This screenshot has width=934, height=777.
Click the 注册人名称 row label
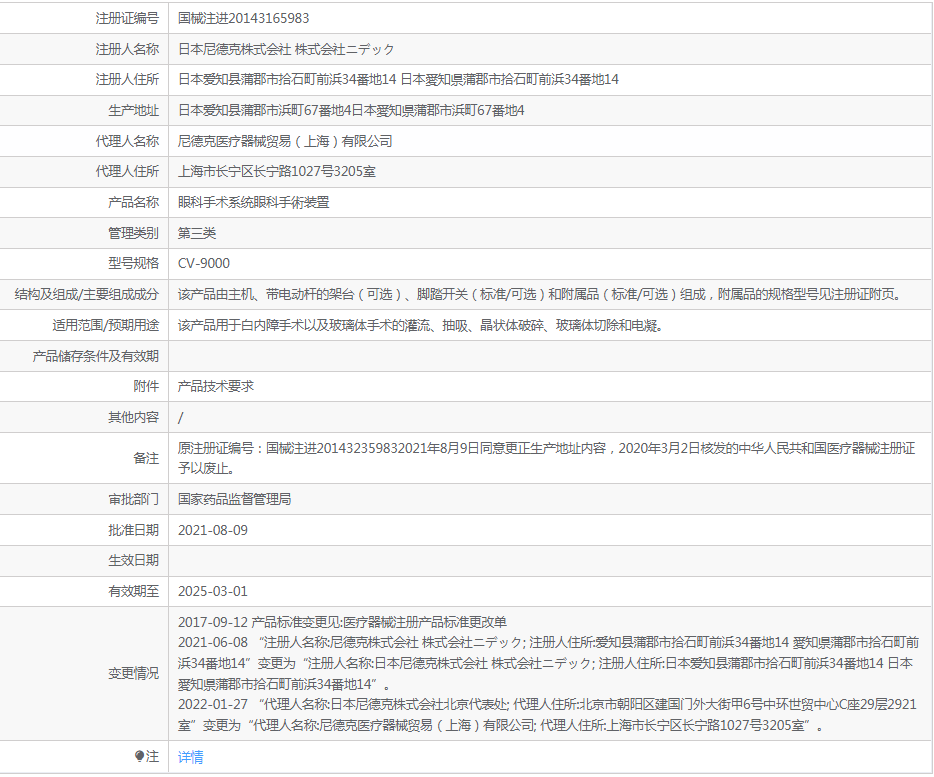[127, 49]
